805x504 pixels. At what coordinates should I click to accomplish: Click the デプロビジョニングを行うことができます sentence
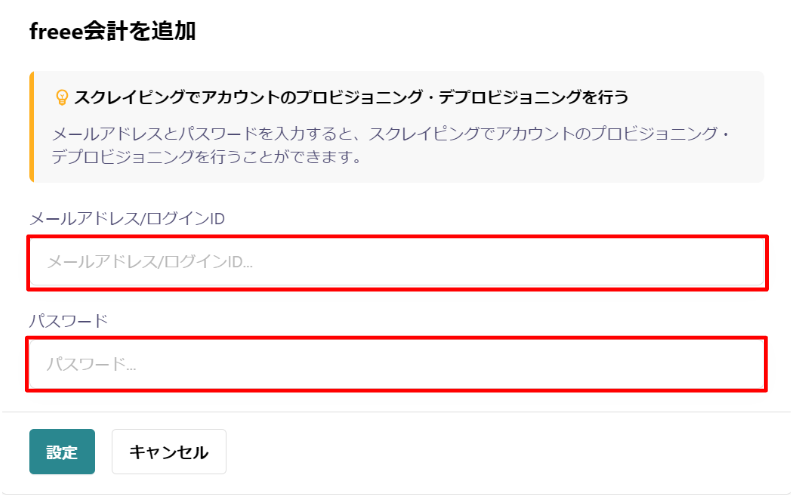point(206,157)
